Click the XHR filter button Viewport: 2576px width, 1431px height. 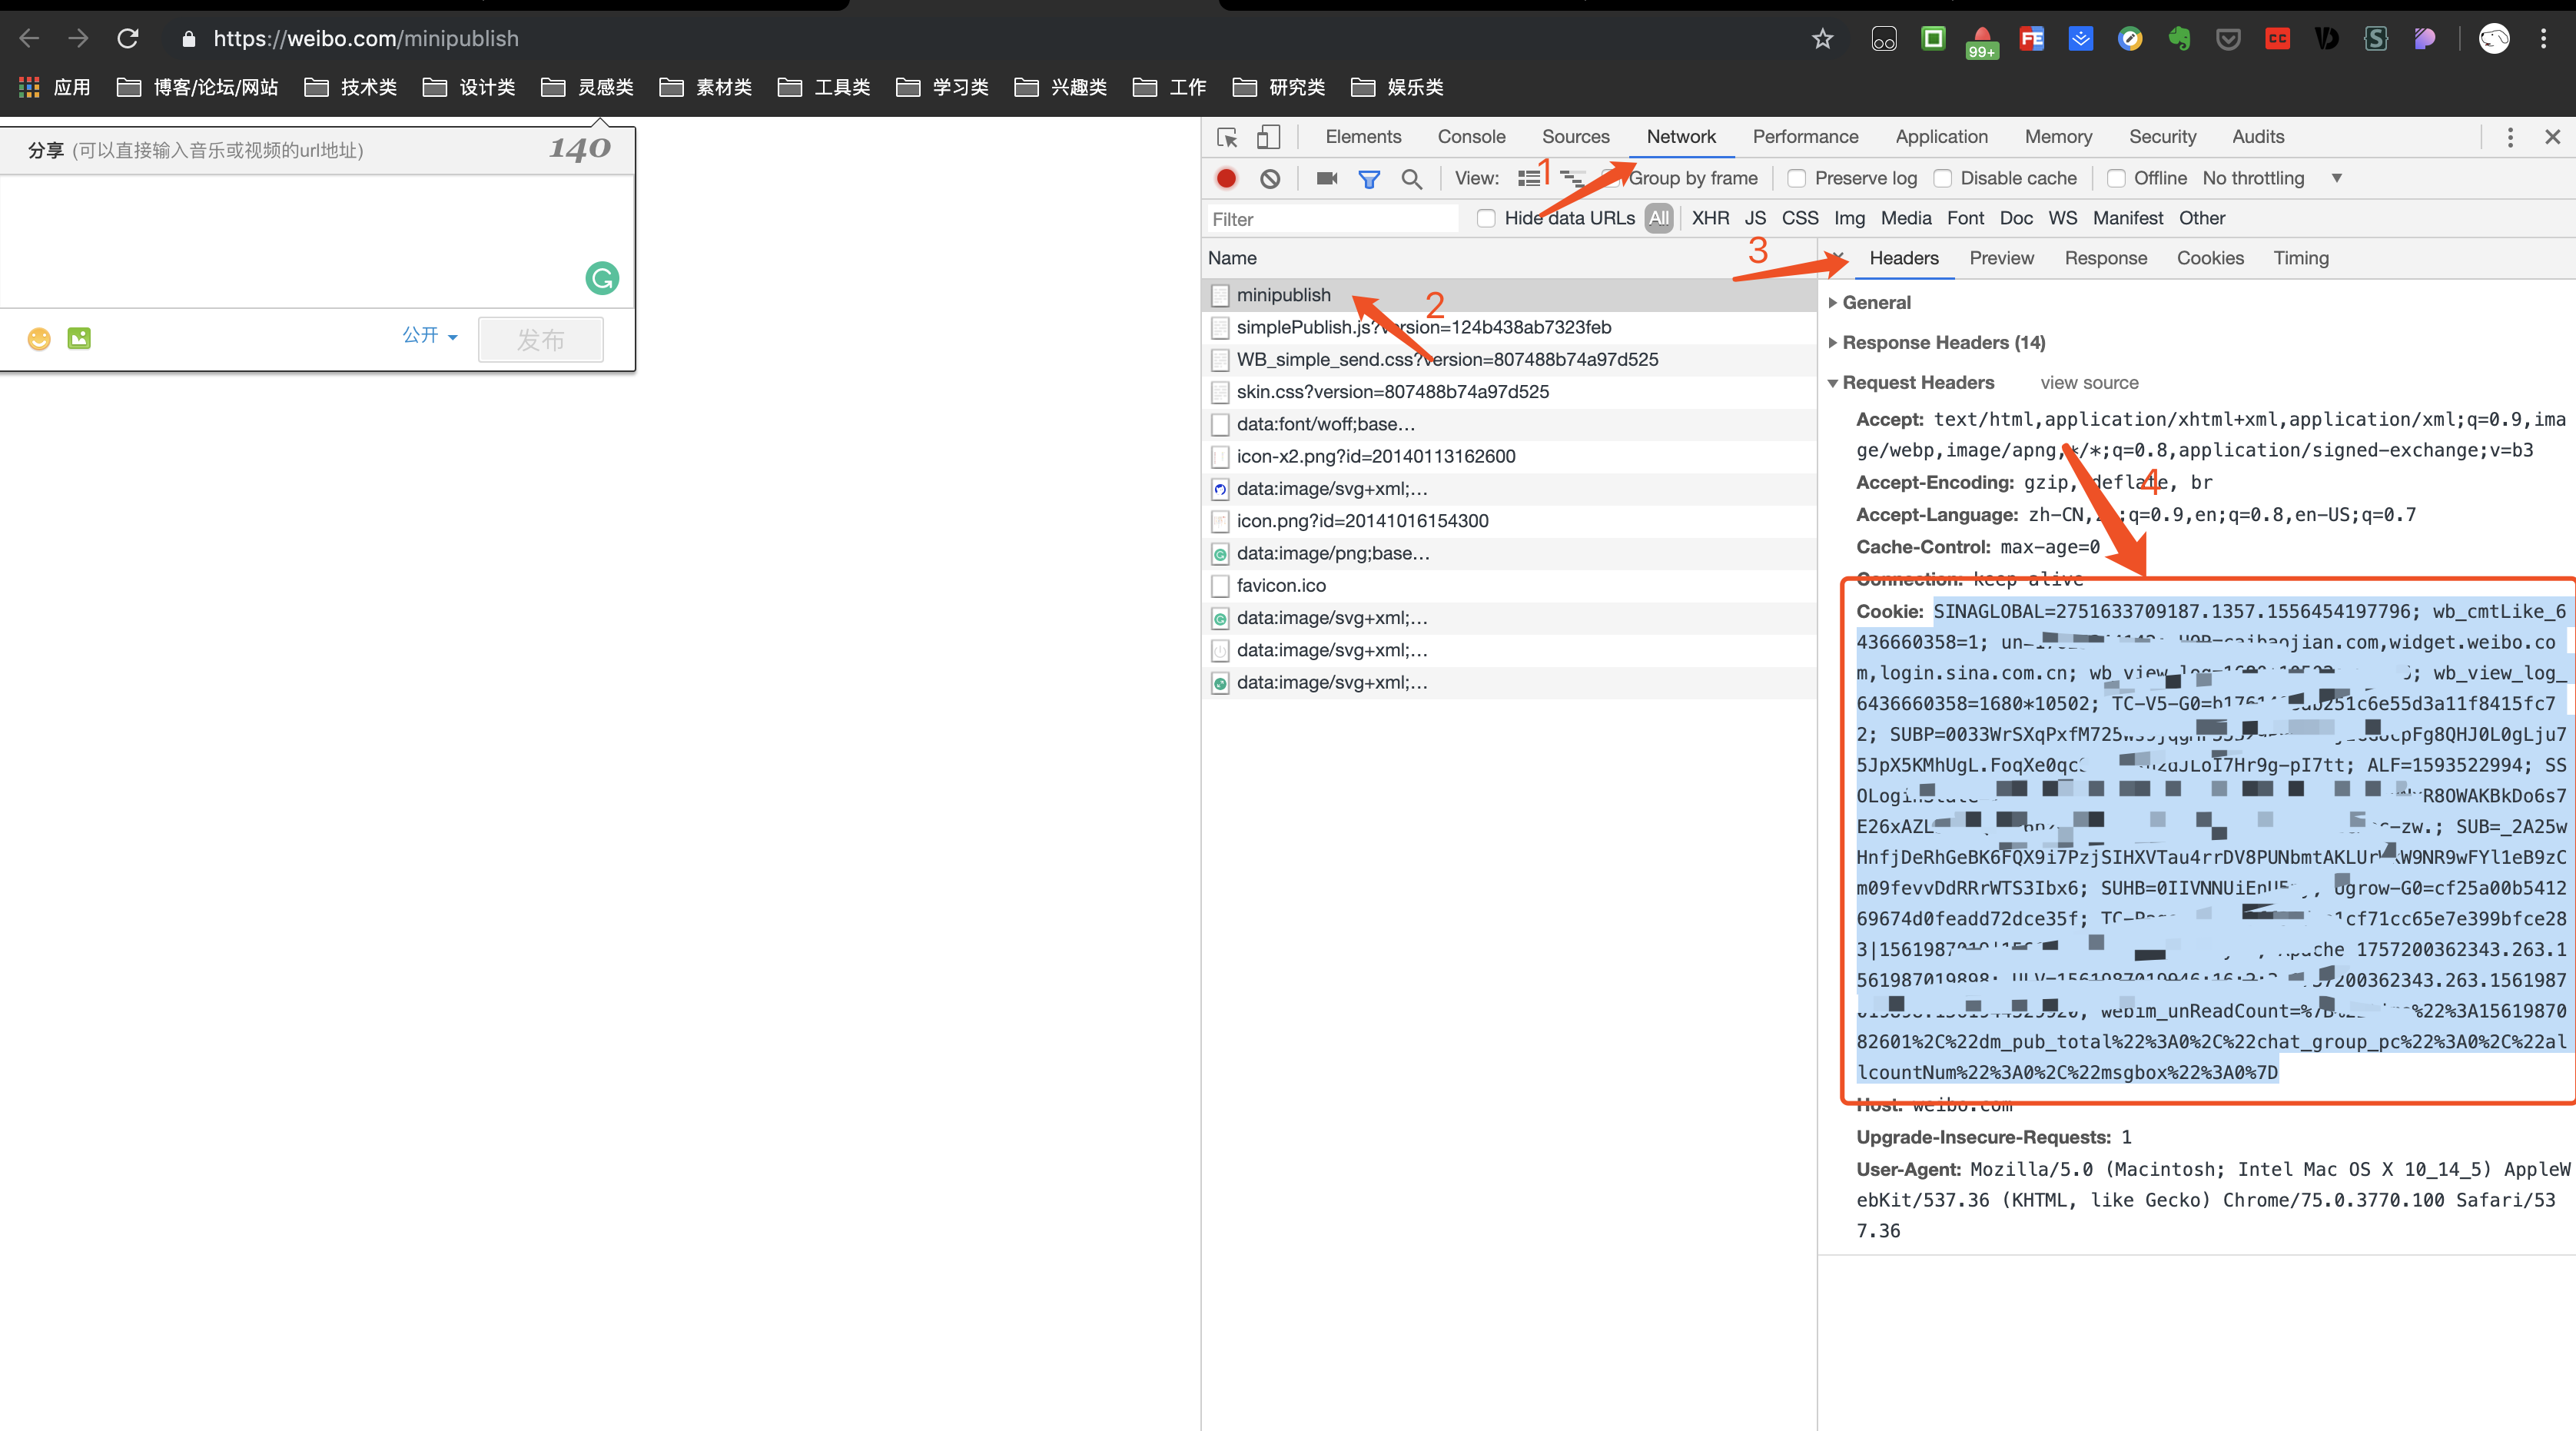point(1704,217)
